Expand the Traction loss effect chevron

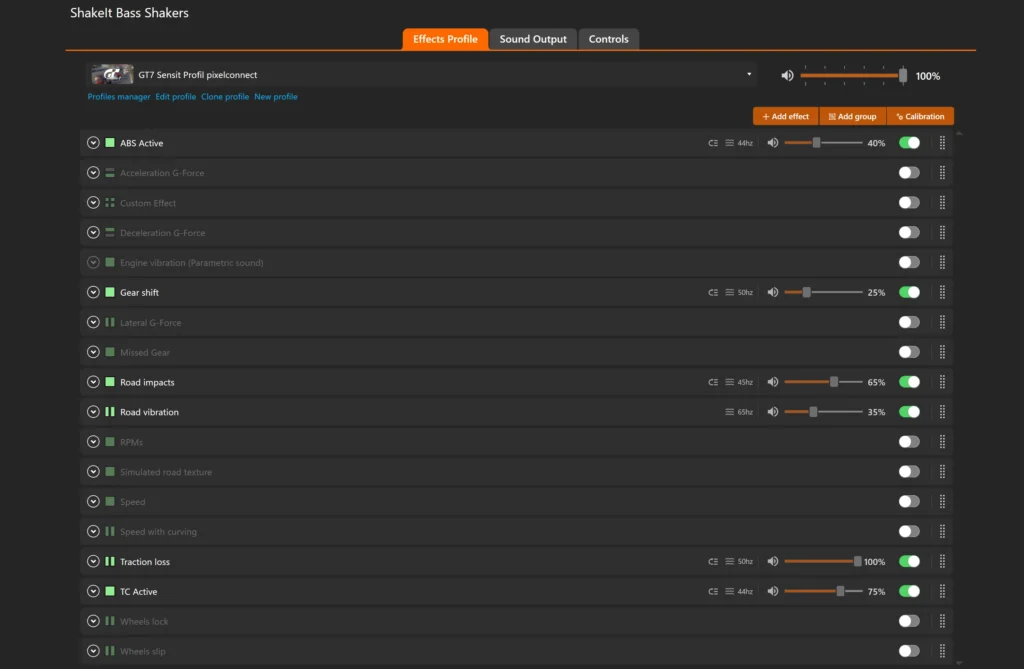click(93, 561)
